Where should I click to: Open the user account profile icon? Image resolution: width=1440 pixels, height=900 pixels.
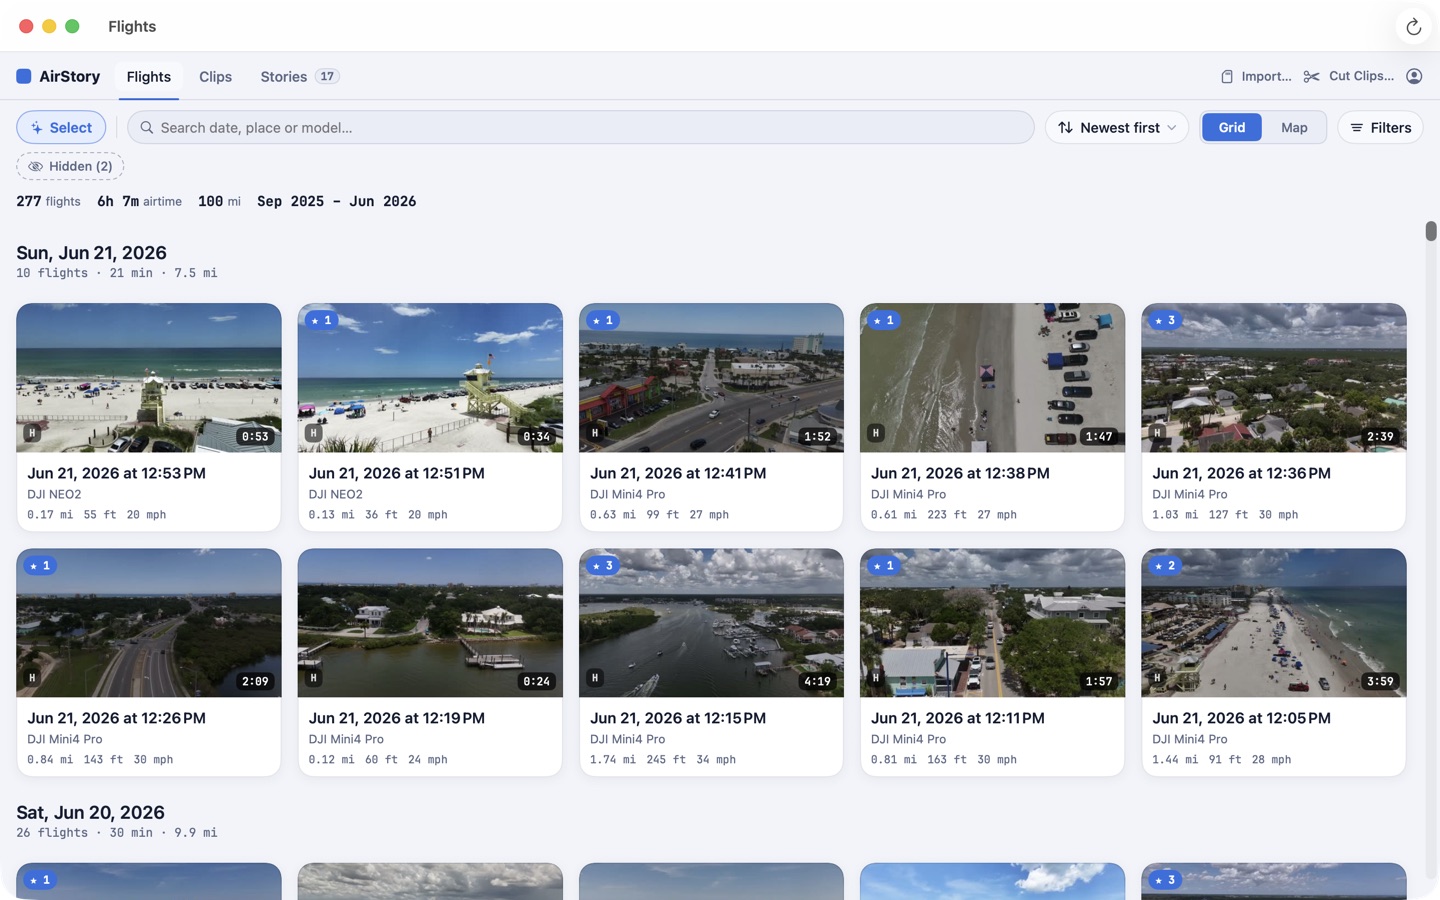pos(1414,76)
